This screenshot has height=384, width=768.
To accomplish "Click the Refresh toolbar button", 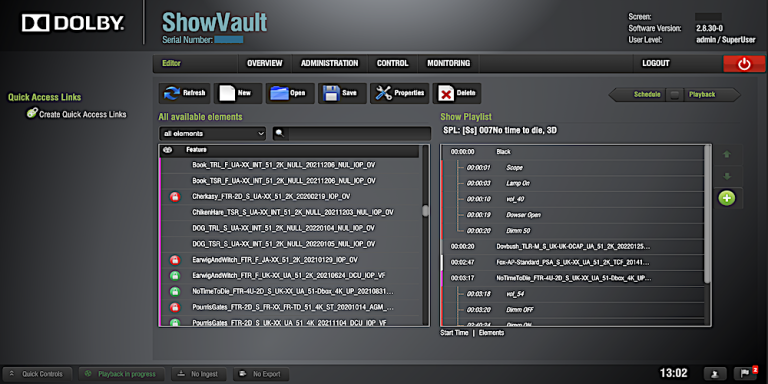I will click(185, 93).
